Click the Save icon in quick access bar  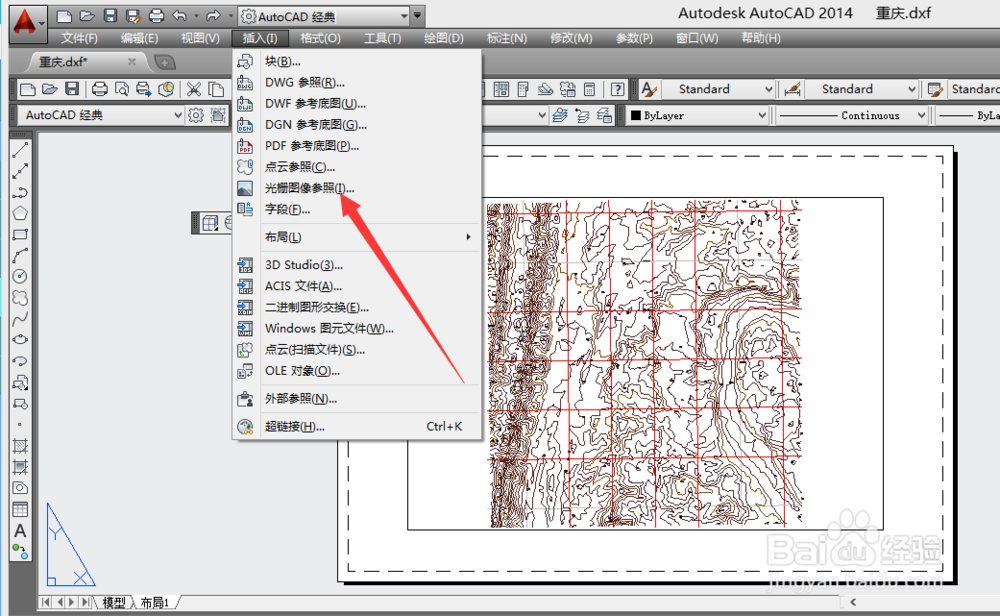click(110, 16)
